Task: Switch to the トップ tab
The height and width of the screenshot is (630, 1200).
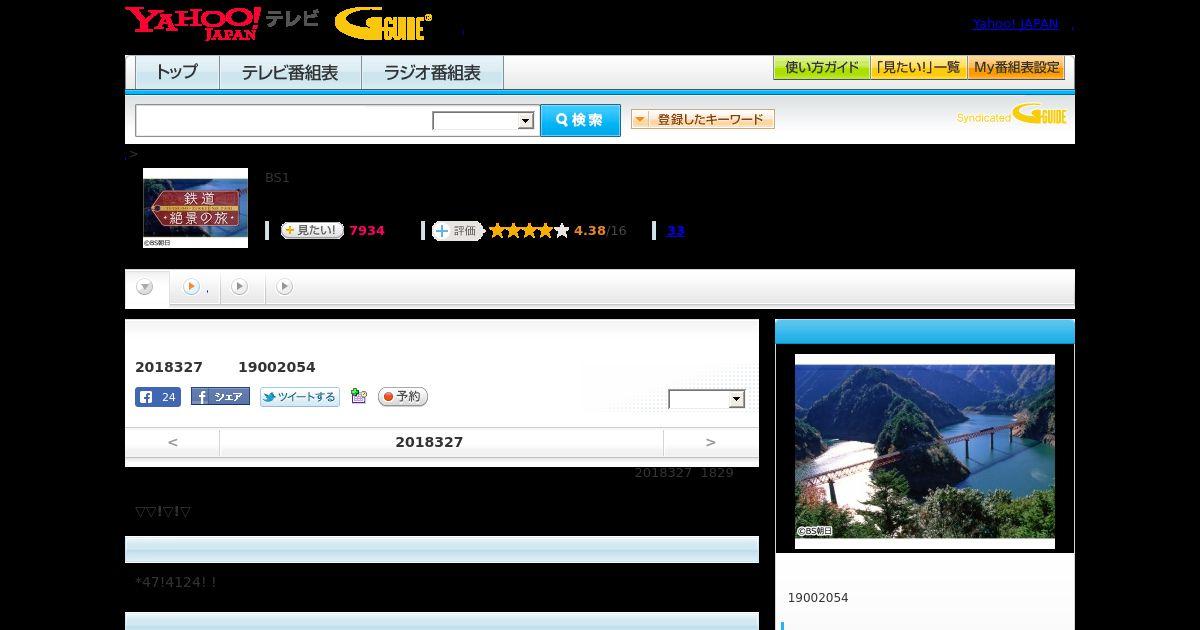Action: click(x=177, y=72)
